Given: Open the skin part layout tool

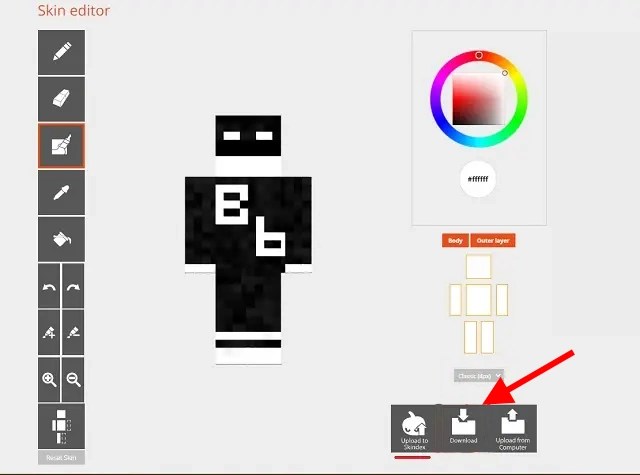Looking at the screenshot, I should point(62,426).
